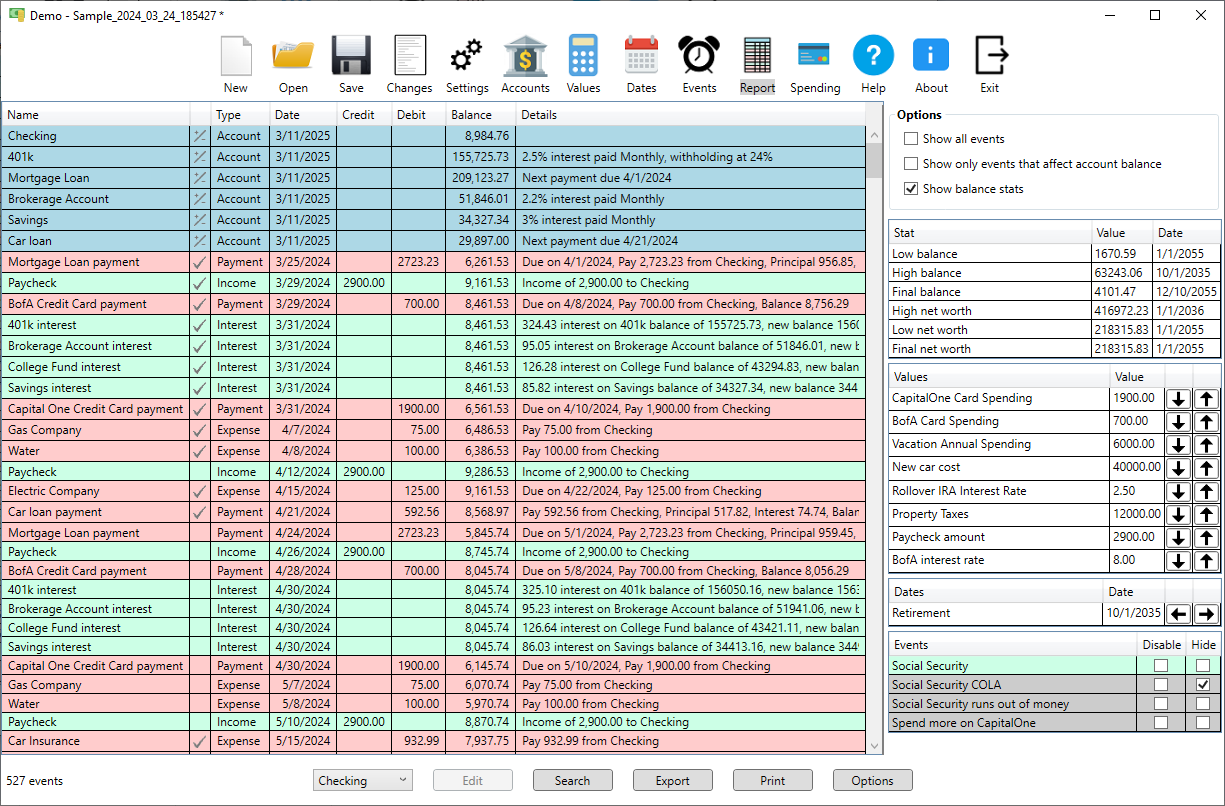The image size is (1225, 806).
Task: Click the Exit toolbar icon
Action: (989, 64)
